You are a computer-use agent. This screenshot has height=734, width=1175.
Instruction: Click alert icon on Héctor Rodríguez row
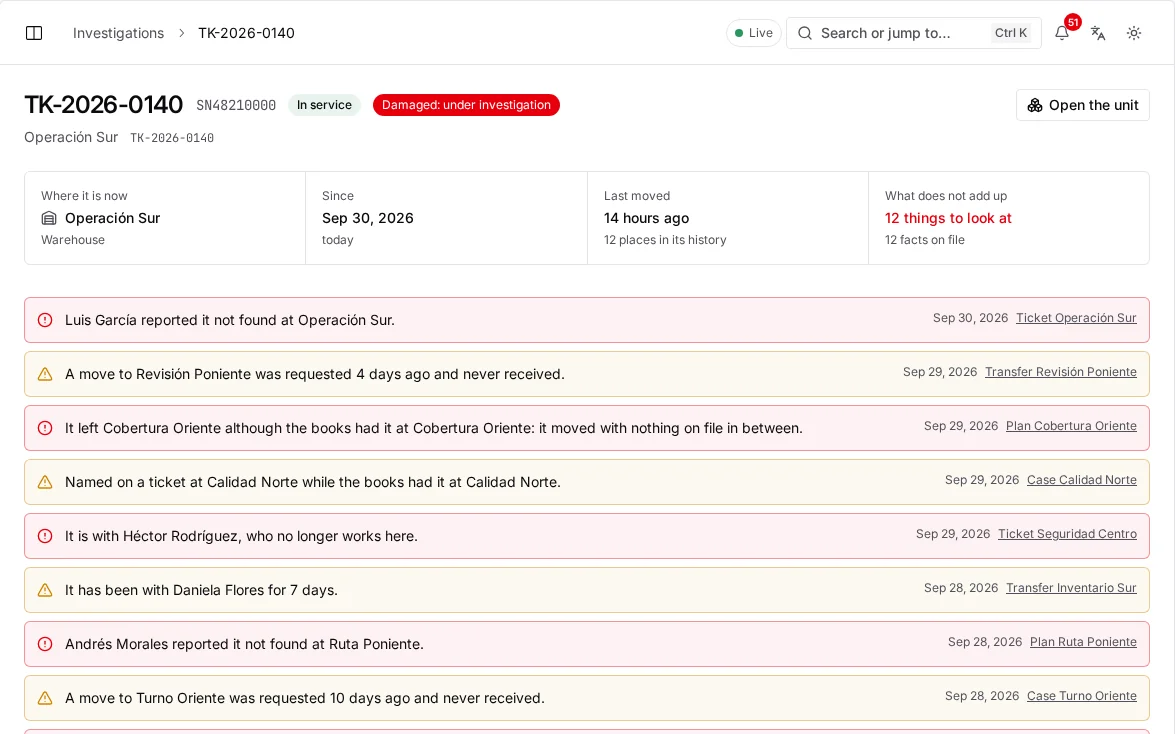[x=45, y=536]
